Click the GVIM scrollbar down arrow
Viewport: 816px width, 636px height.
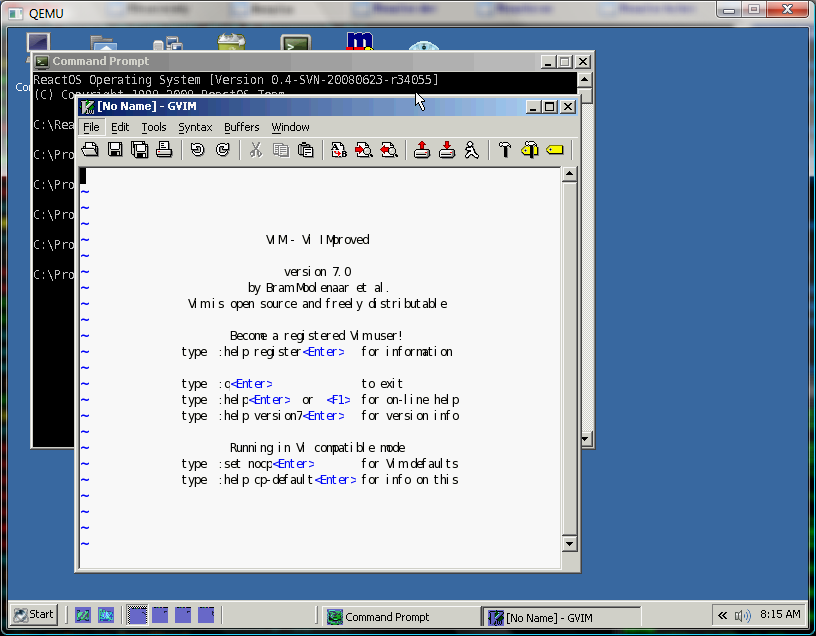(x=569, y=544)
